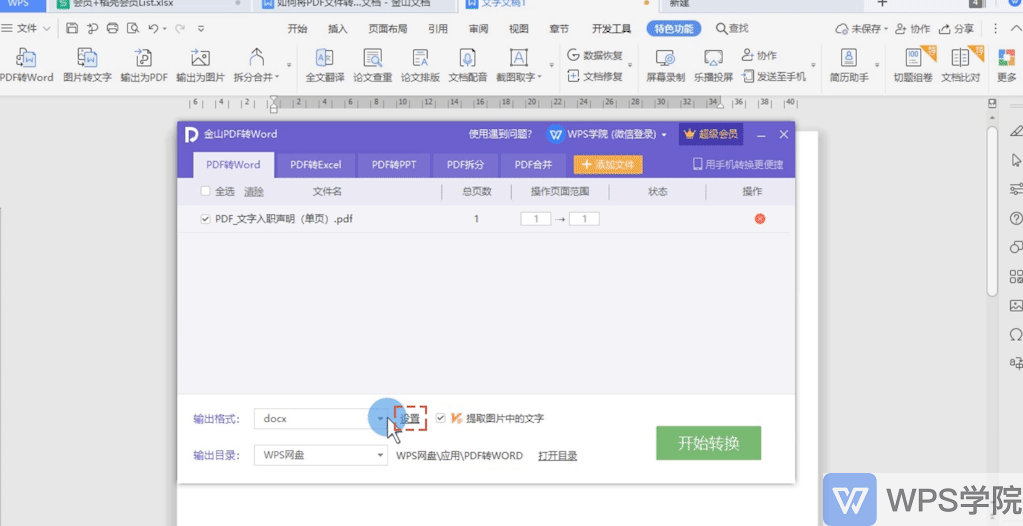Toggle the 全选 checkbox
The height and width of the screenshot is (526, 1023).
206,191
